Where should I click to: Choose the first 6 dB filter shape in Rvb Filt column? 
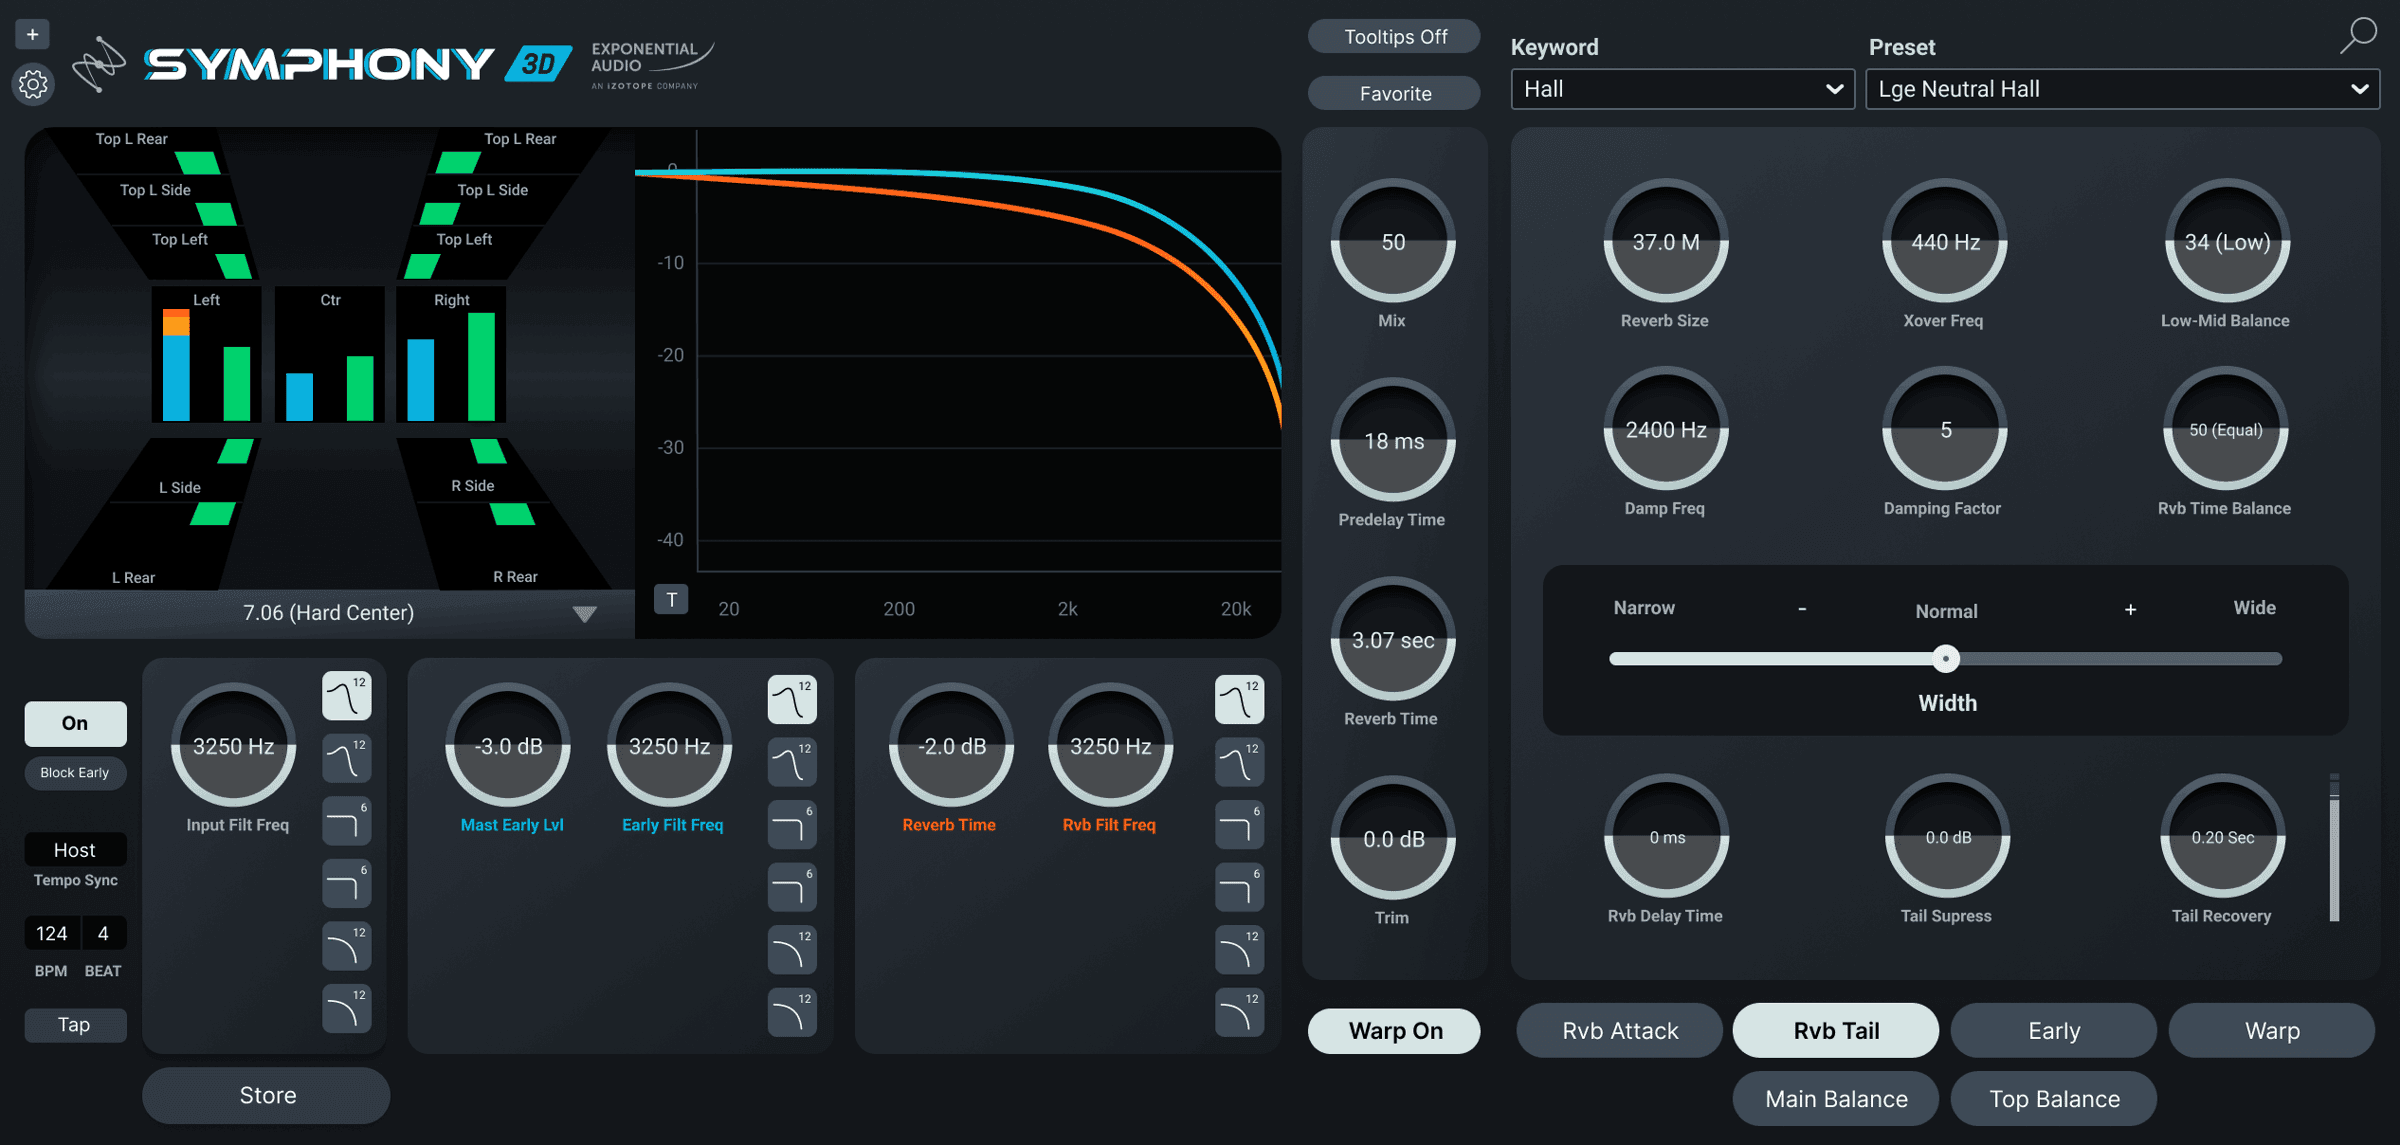click(x=1239, y=825)
